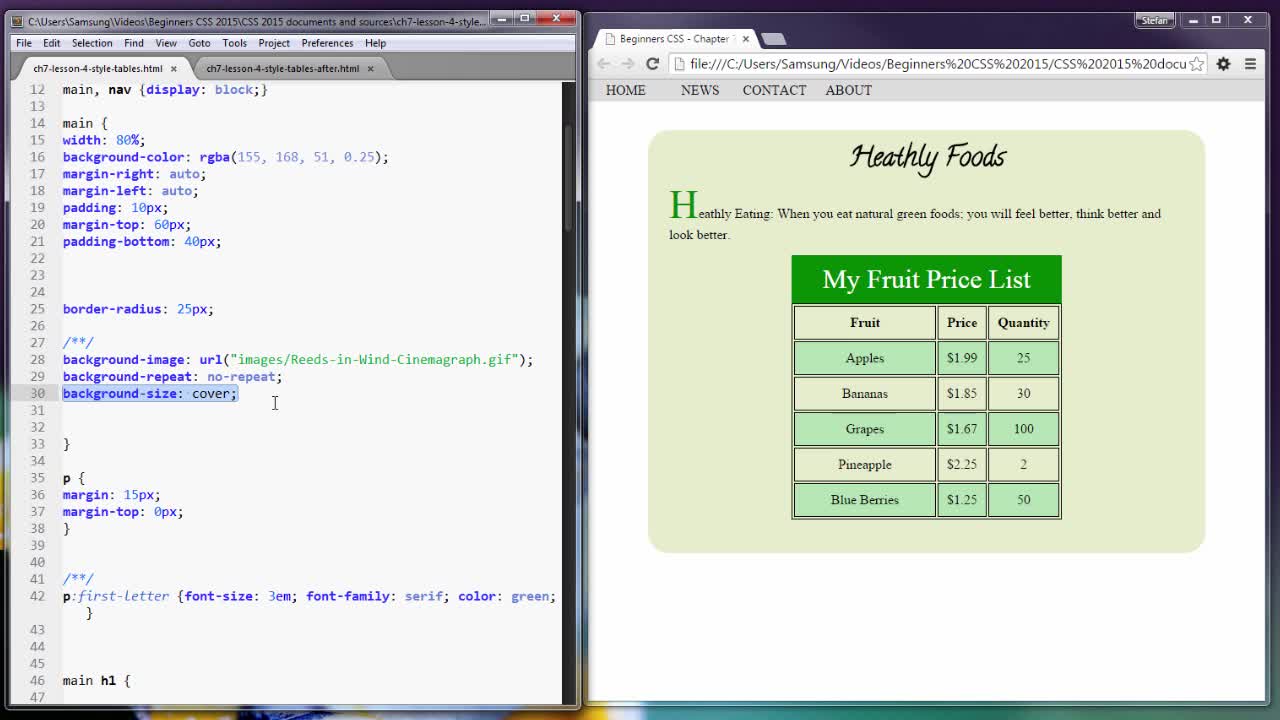Click the background-image url code line
The width and height of the screenshot is (1280, 720).
tap(298, 360)
